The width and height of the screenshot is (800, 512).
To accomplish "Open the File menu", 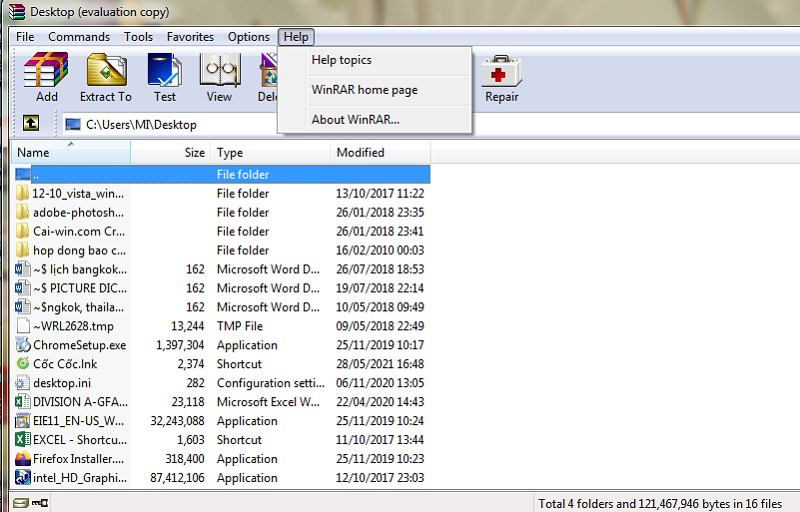I will pos(25,37).
